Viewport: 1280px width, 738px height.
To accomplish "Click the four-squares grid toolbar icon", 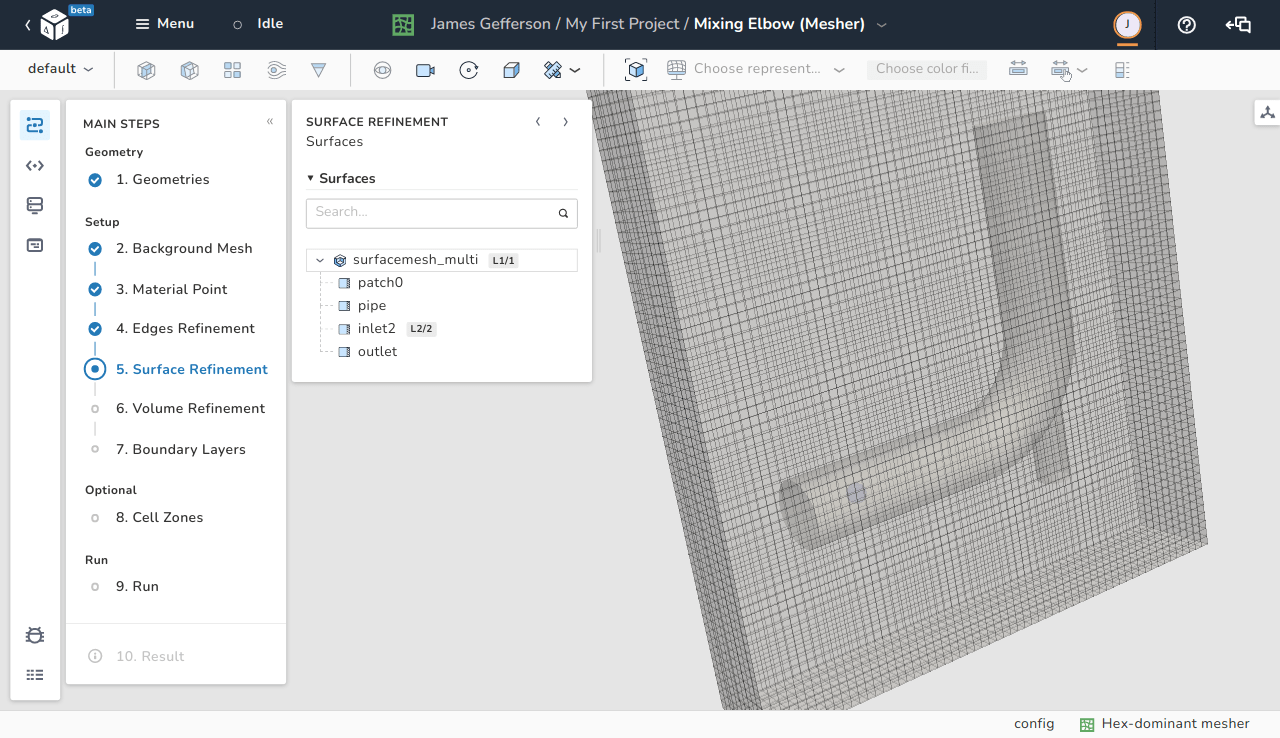I will pos(233,70).
